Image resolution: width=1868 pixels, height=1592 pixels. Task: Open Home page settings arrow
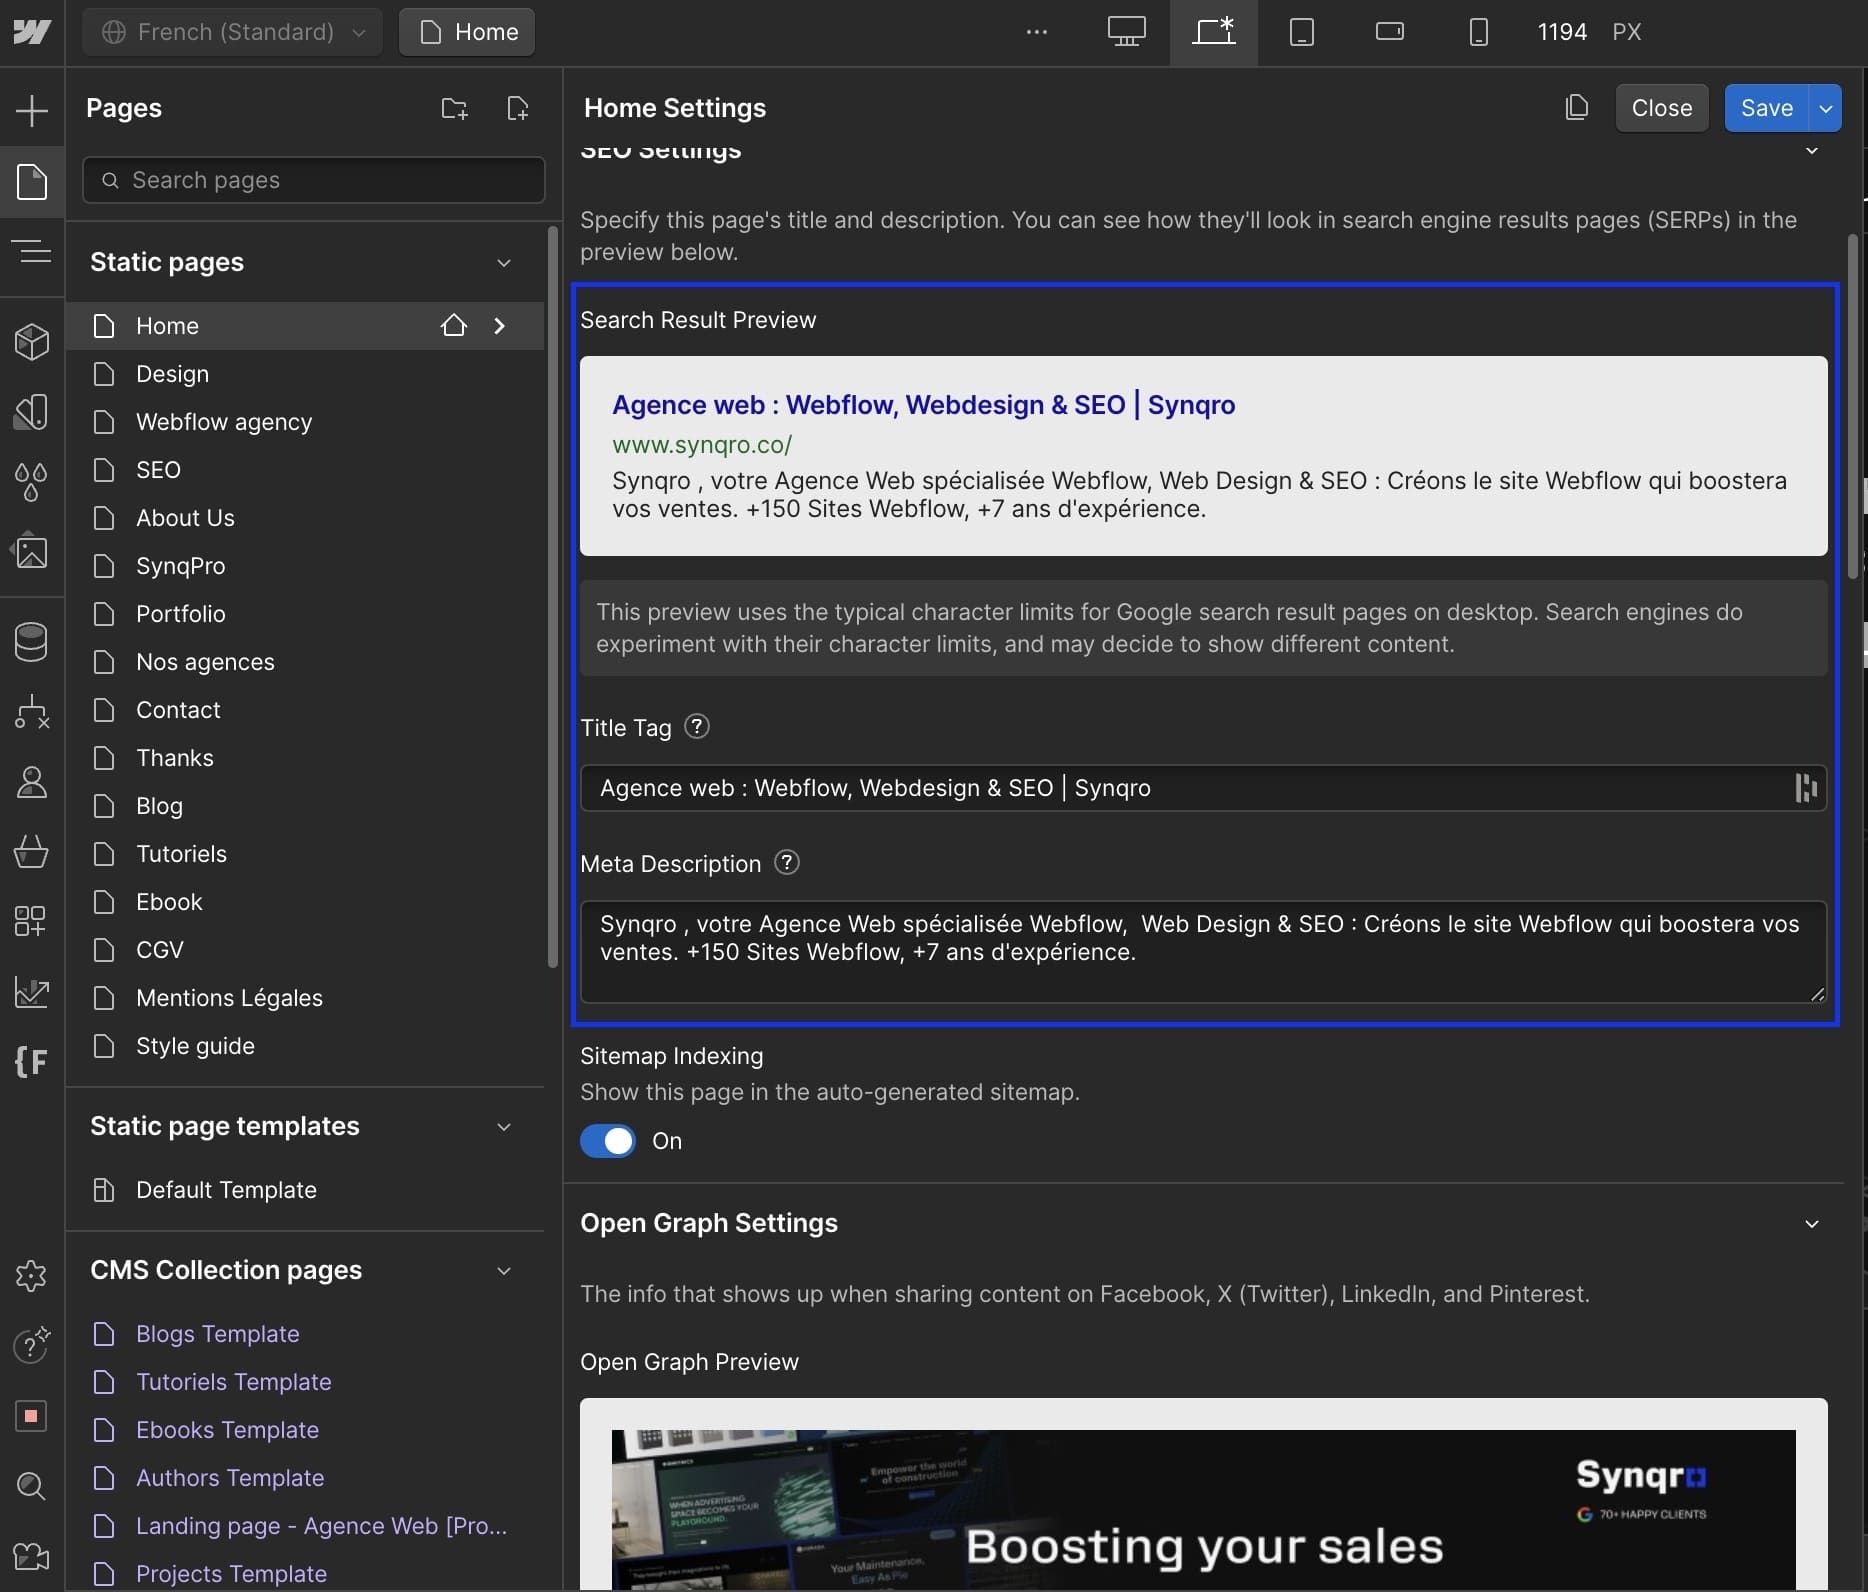tap(499, 326)
